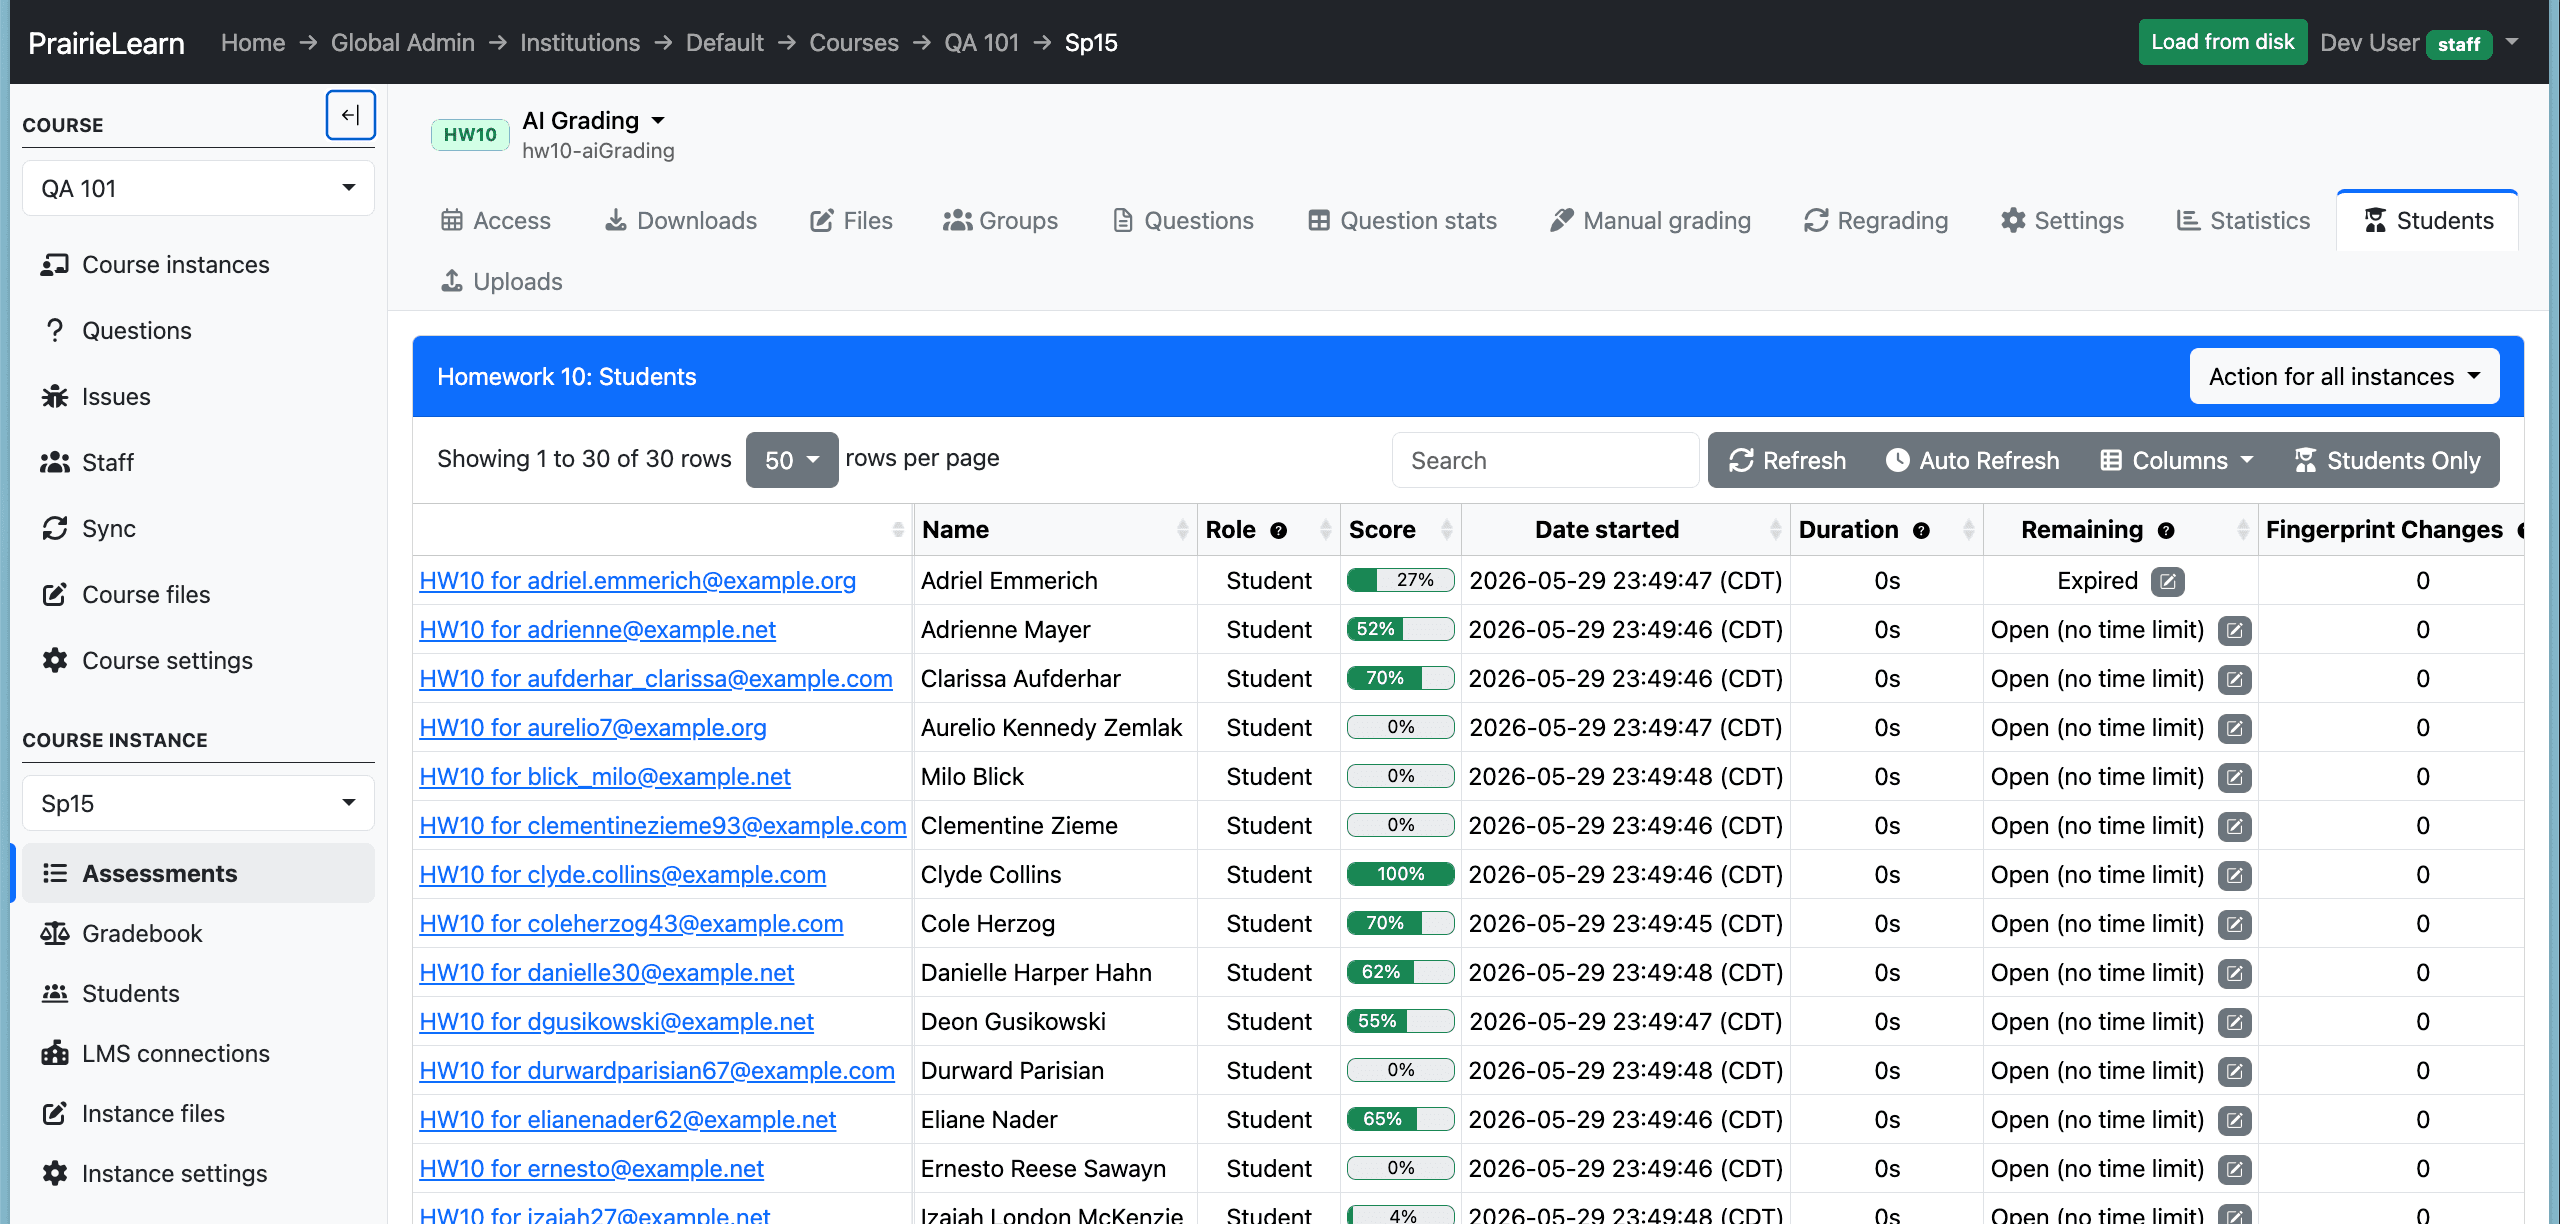Screen dimensions: 2560x1224
Task: Edit time limit for Adrienne Mayer
Action: pos(2234,630)
